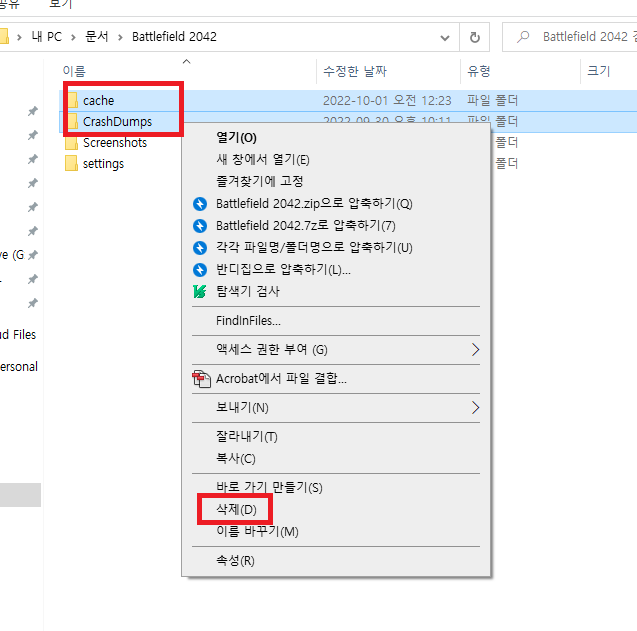Click chevron before 내 PC breadcrumb

pyautogui.click(x=19, y=38)
